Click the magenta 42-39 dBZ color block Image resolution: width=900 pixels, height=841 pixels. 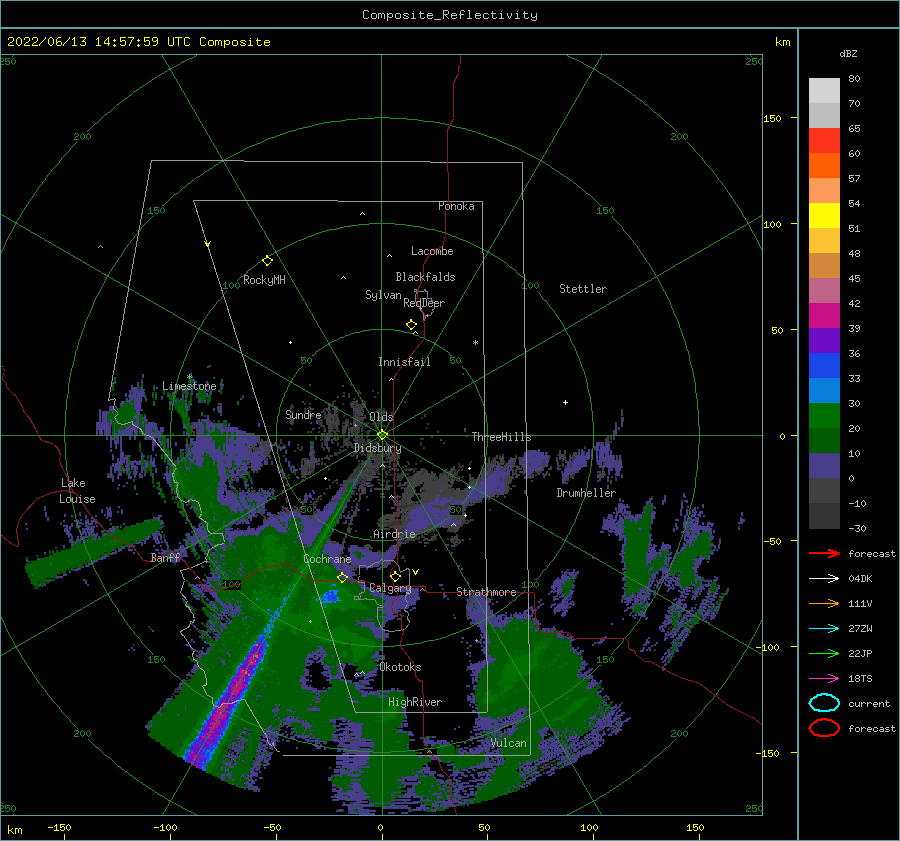point(824,315)
